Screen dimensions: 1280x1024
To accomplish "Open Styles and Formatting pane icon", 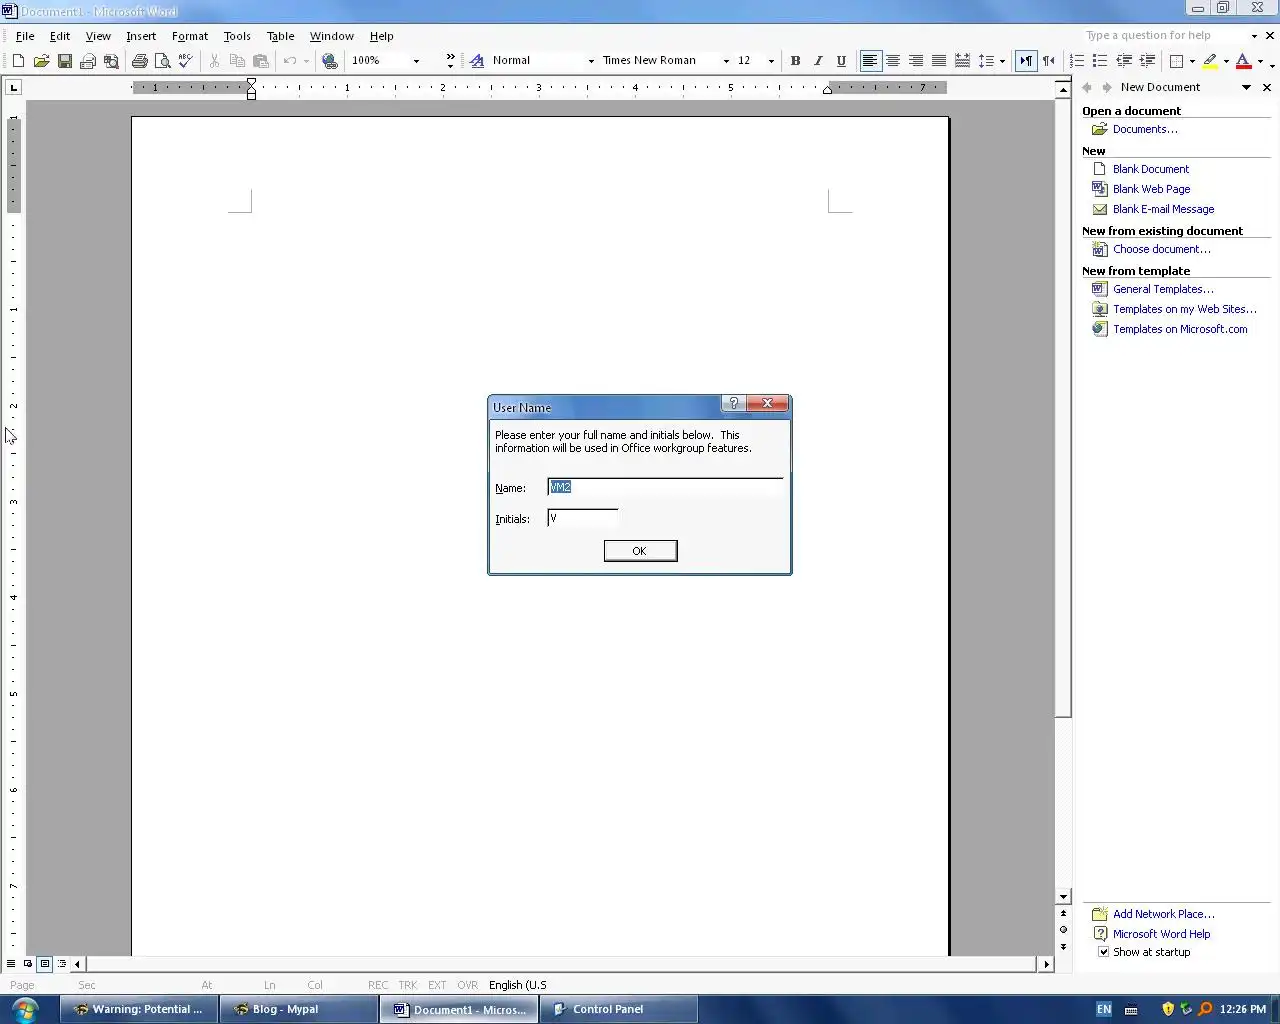I will pos(477,61).
